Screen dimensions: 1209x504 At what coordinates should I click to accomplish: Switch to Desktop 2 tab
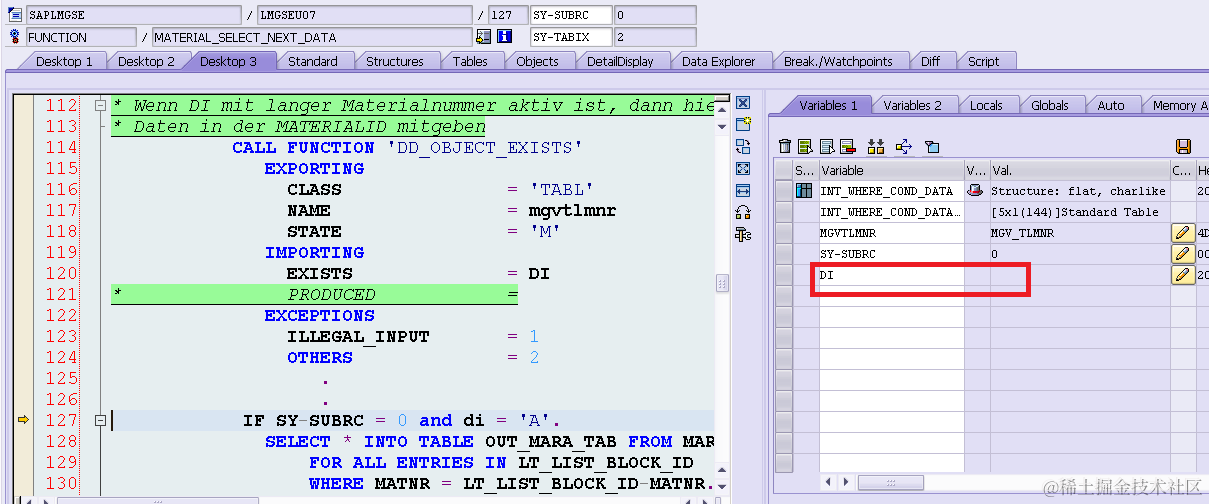(146, 62)
